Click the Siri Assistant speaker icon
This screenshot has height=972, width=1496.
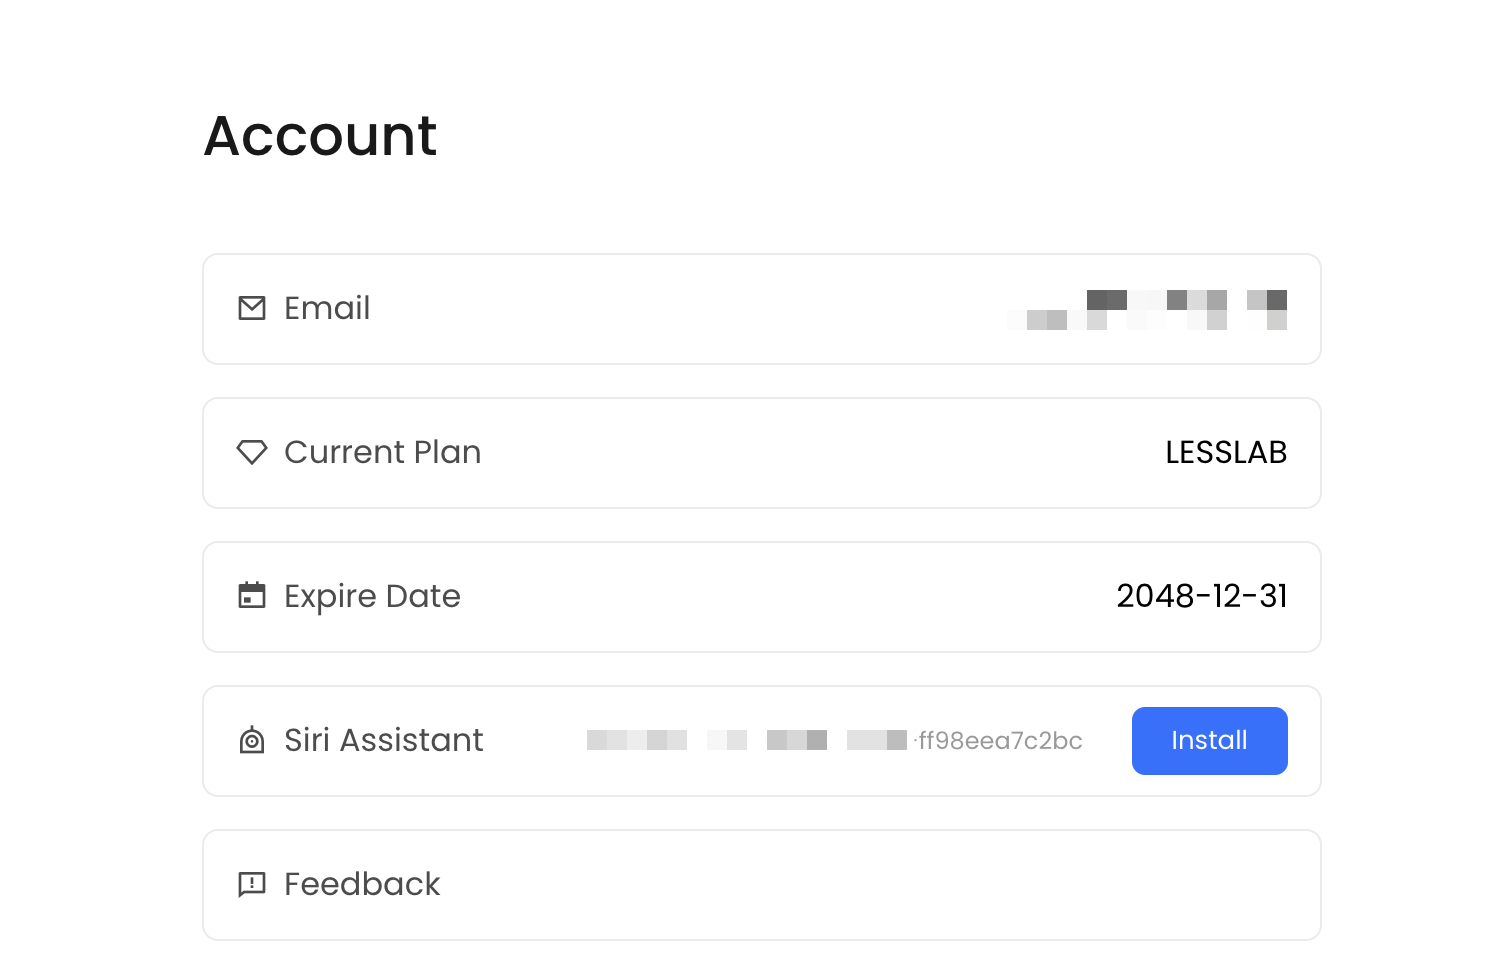(x=252, y=741)
